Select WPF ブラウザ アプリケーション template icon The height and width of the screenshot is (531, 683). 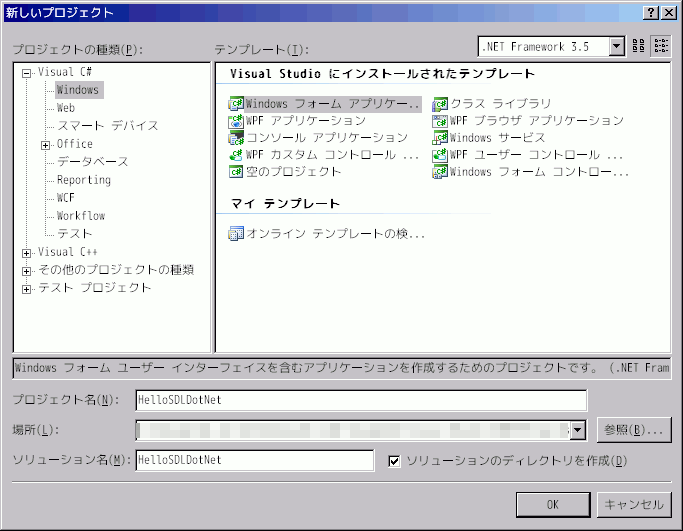(x=440, y=121)
